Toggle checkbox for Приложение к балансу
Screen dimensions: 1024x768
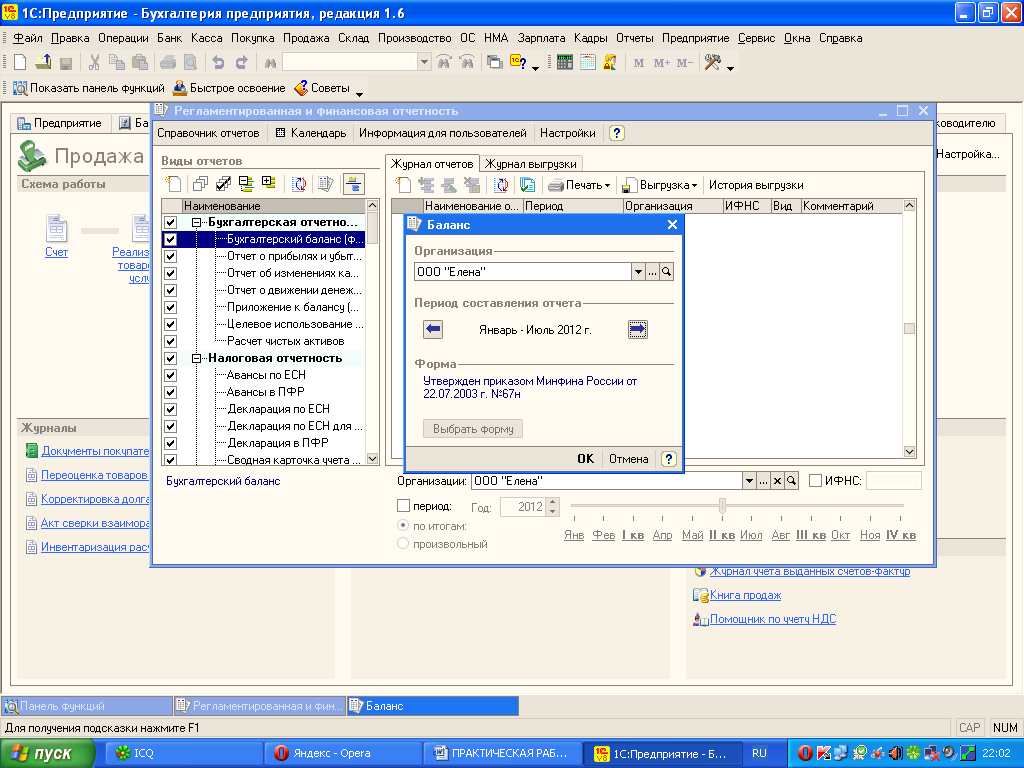(x=170, y=307)
